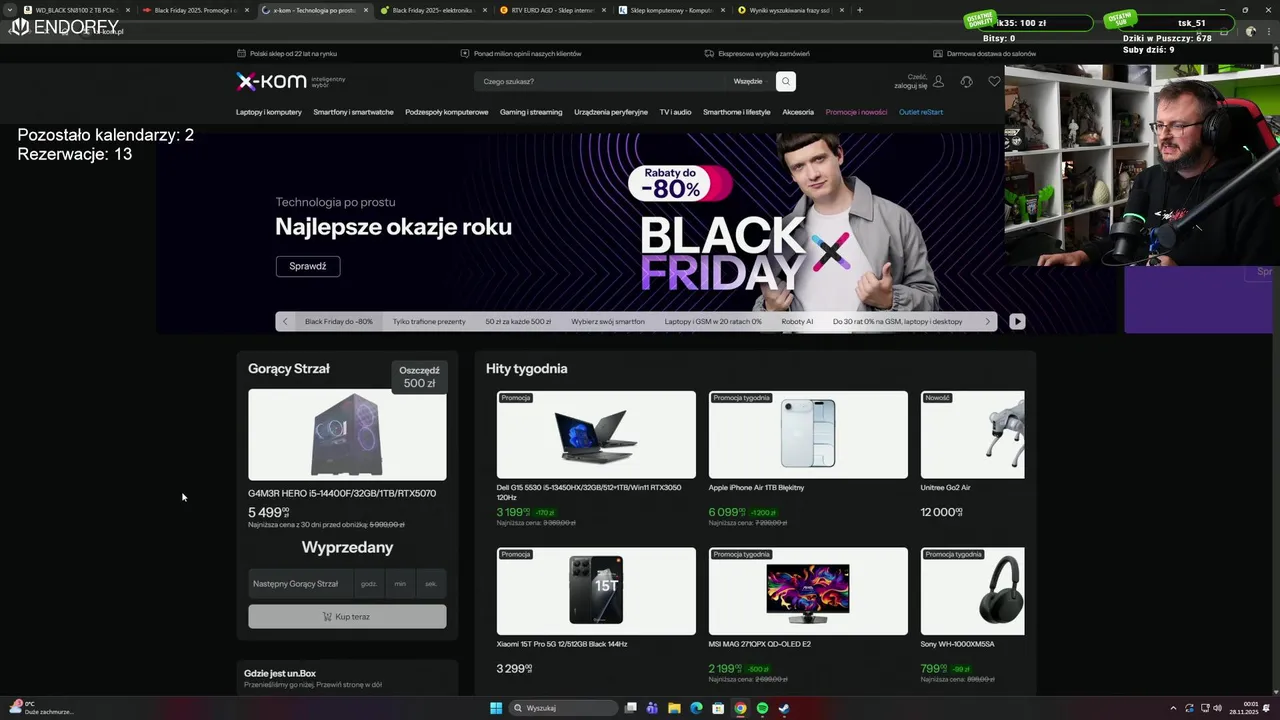The height and width of the screenshot is (720, 1280).
Task: Open the wishlist heart icon
Action: [x=994, y=81]
